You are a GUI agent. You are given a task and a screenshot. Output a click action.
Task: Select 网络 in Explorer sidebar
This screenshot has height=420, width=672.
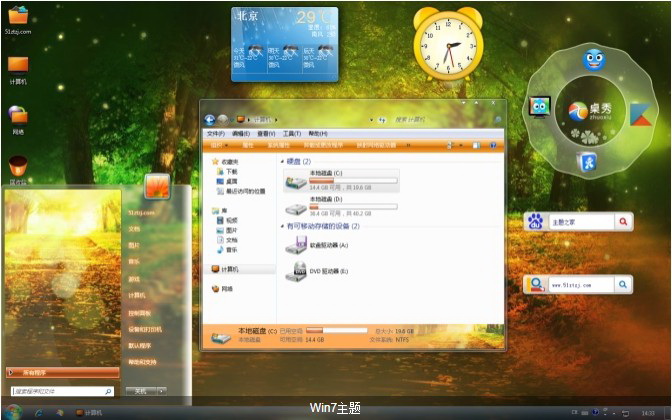click(222, 289)
